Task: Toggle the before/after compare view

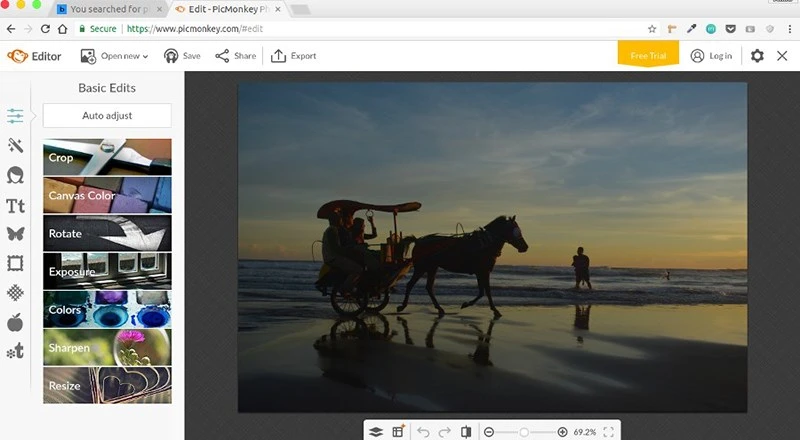Action: [466, 431]
